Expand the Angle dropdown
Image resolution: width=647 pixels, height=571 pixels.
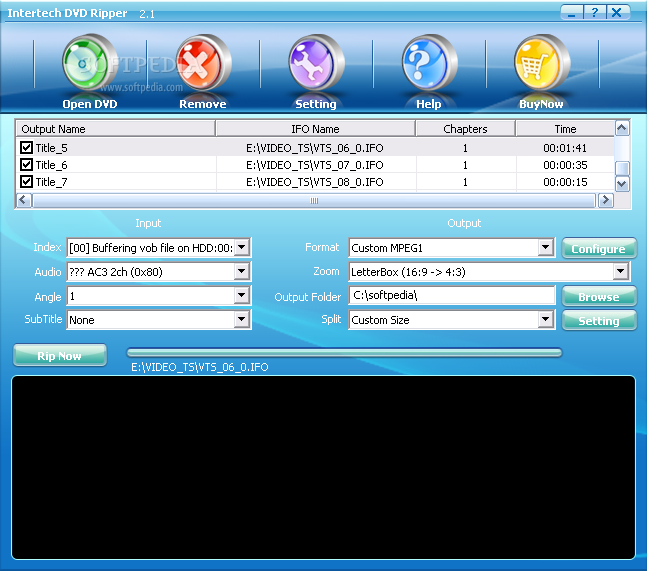pyautogui.click(x=242, y=295)
